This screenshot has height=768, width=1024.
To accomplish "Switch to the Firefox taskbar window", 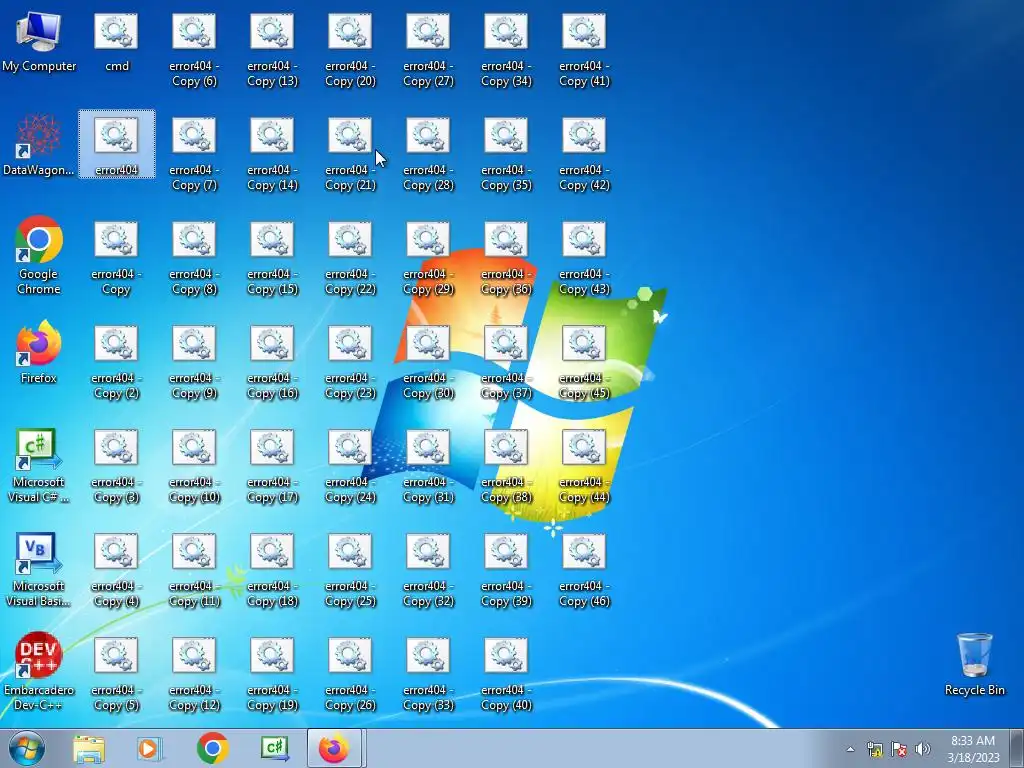I will (x=334, y=748).
